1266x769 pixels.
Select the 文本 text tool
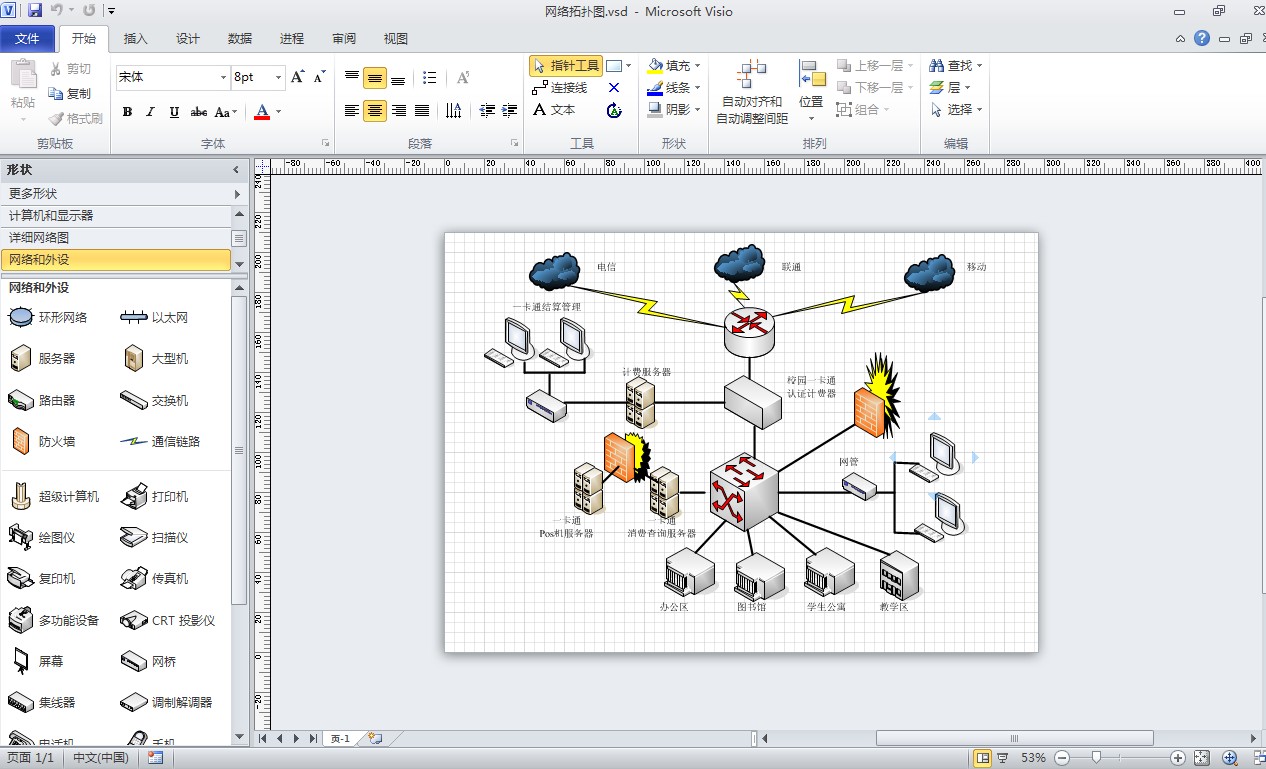(557, 109)
